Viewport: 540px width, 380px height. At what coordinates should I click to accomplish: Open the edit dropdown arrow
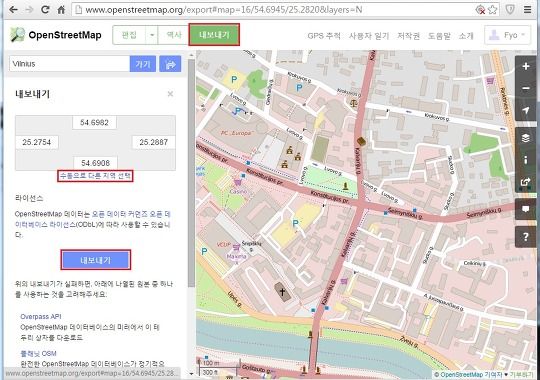(152, 35)
